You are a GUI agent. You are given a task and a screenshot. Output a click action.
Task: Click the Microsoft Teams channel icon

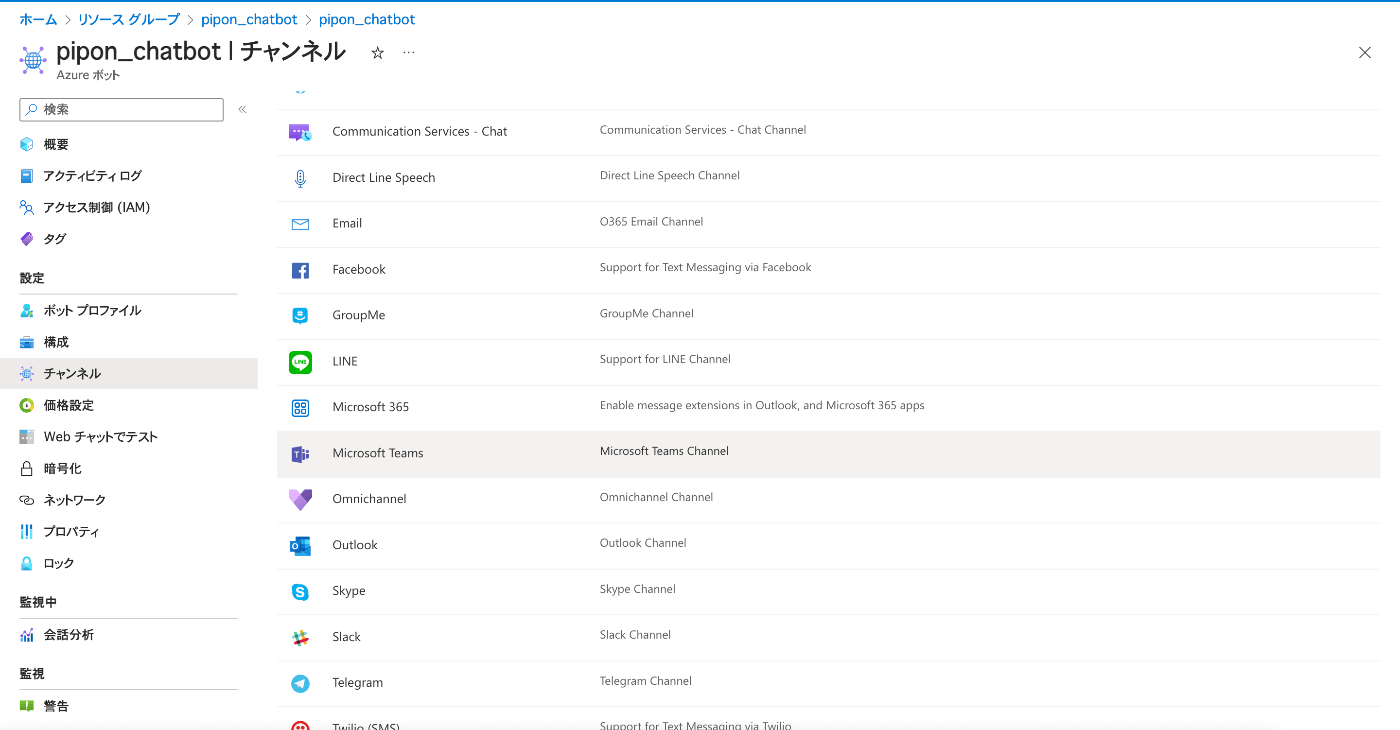coord(300,454)
